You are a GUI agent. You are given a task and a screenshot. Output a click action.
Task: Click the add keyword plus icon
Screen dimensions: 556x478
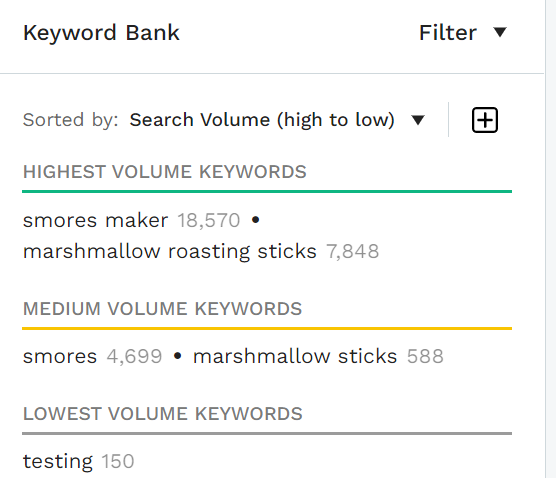(485, 120)
